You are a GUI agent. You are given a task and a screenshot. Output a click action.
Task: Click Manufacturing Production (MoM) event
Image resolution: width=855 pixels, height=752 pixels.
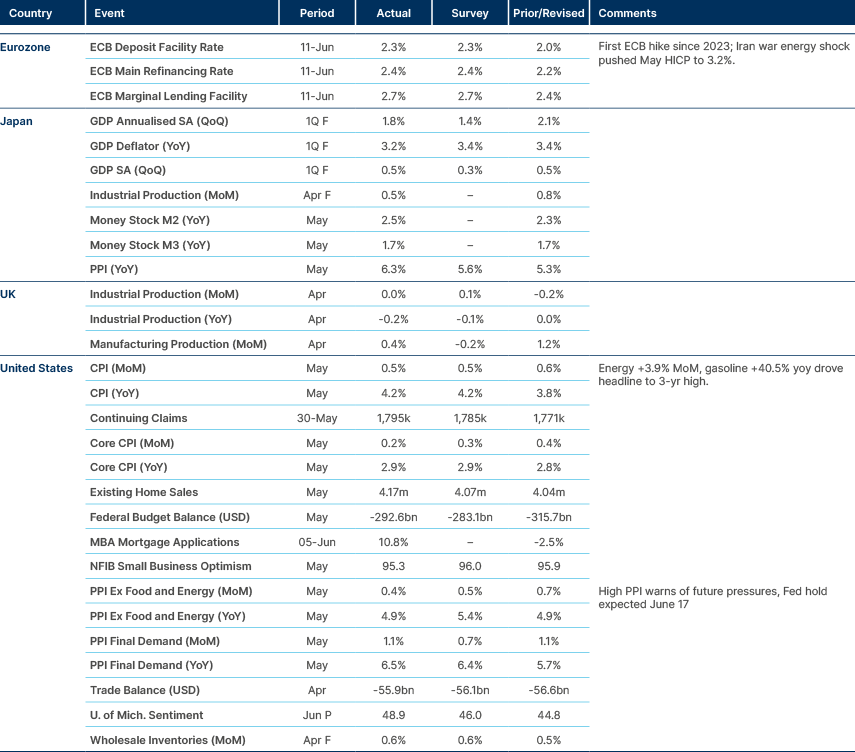point(178,344)
